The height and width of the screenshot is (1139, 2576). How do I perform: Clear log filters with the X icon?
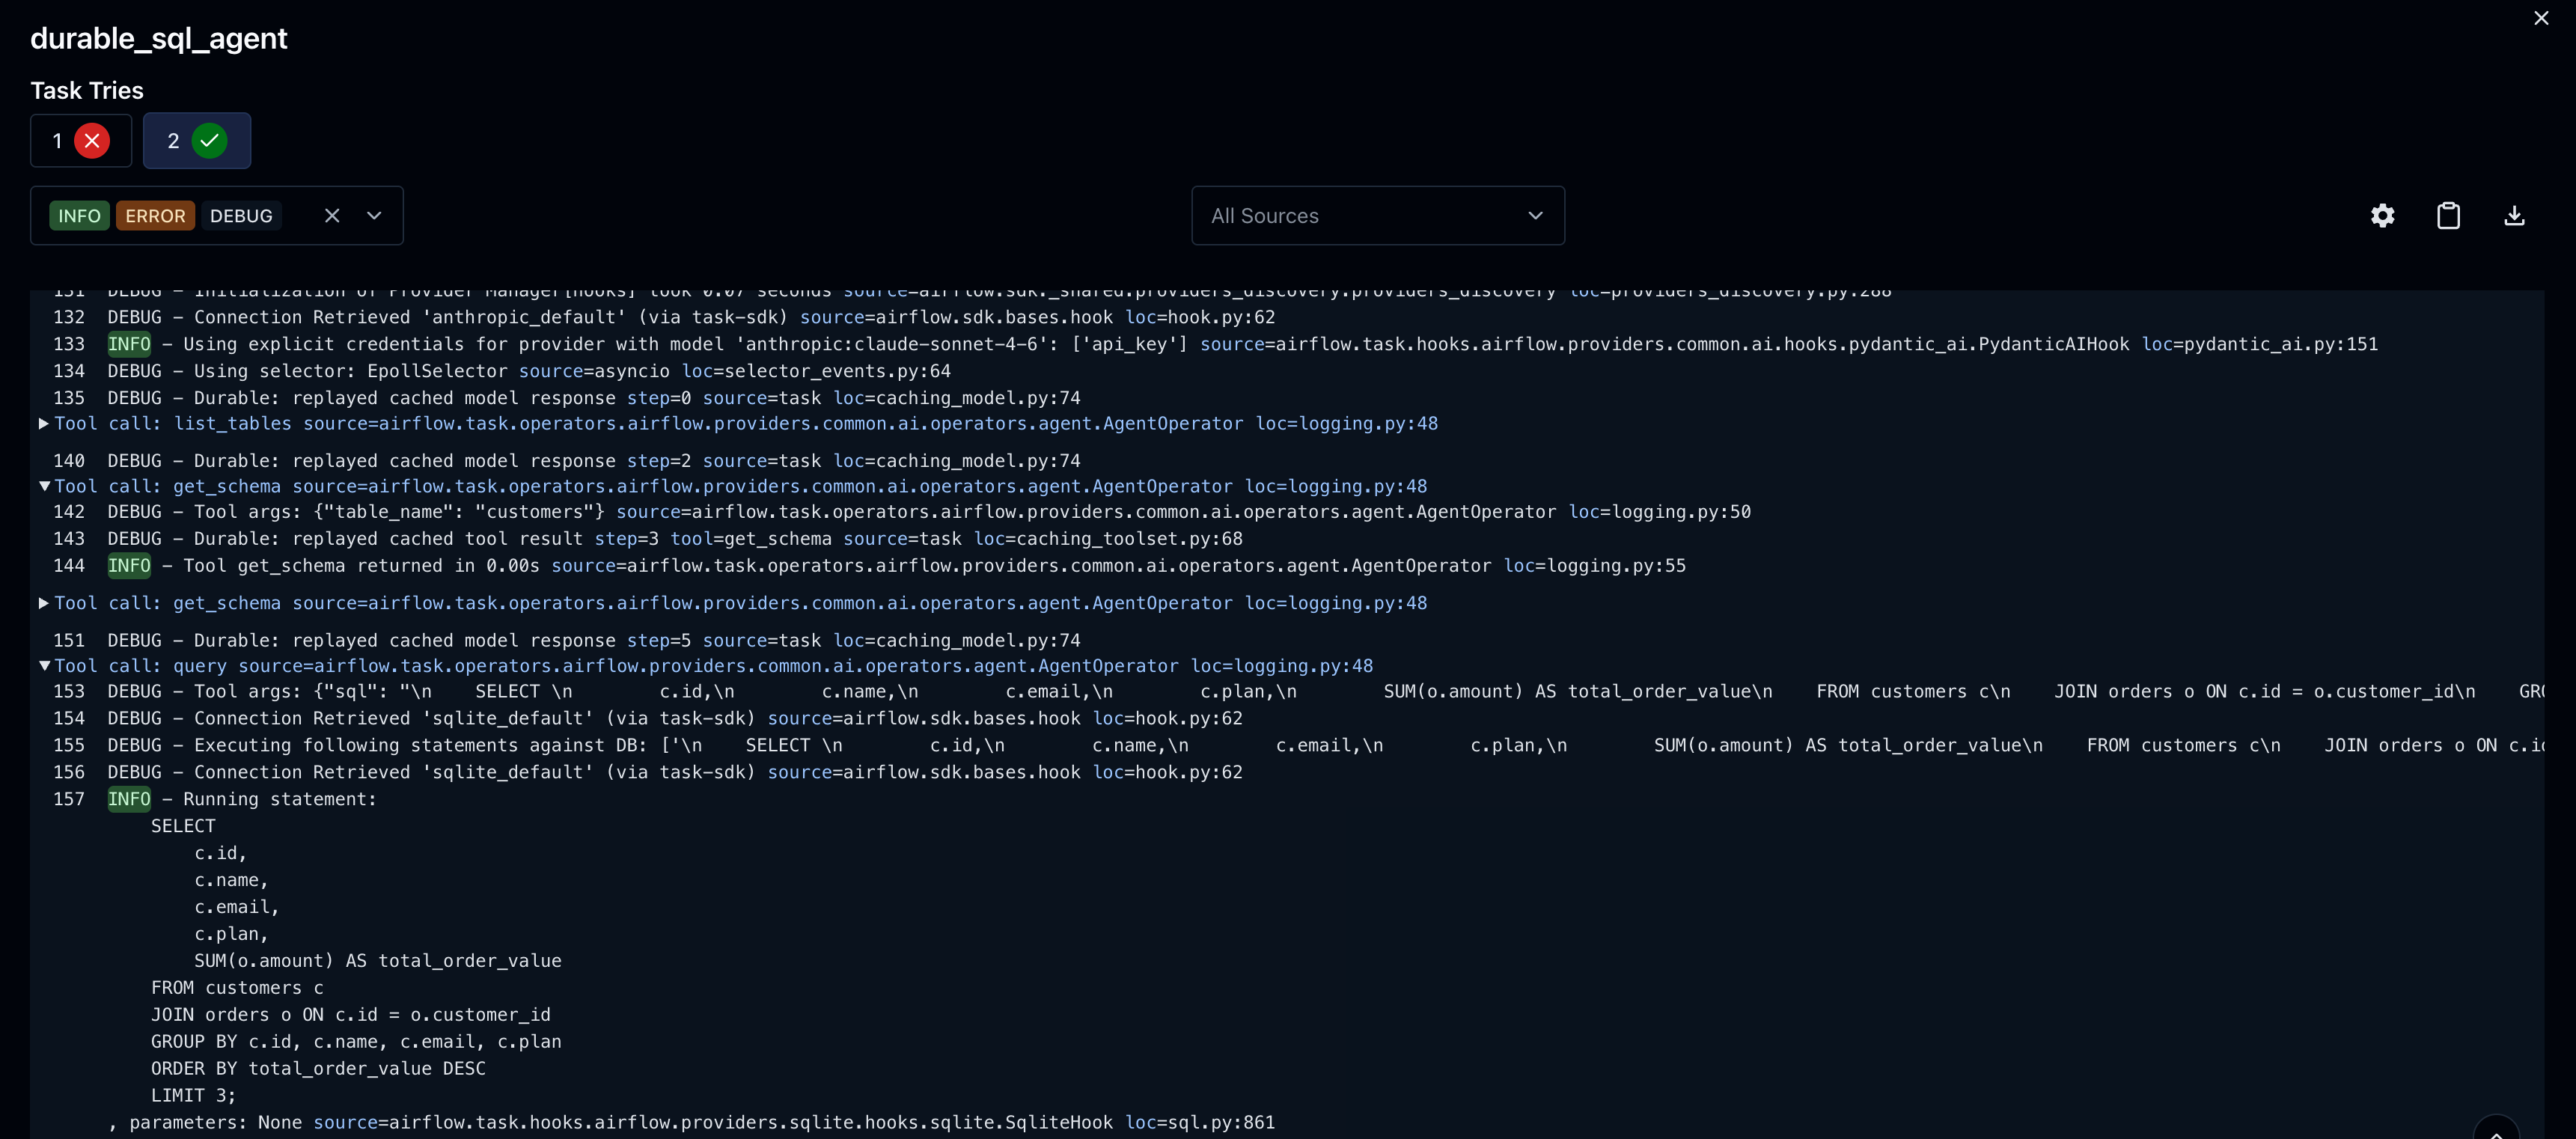click(x=332, y=215)
